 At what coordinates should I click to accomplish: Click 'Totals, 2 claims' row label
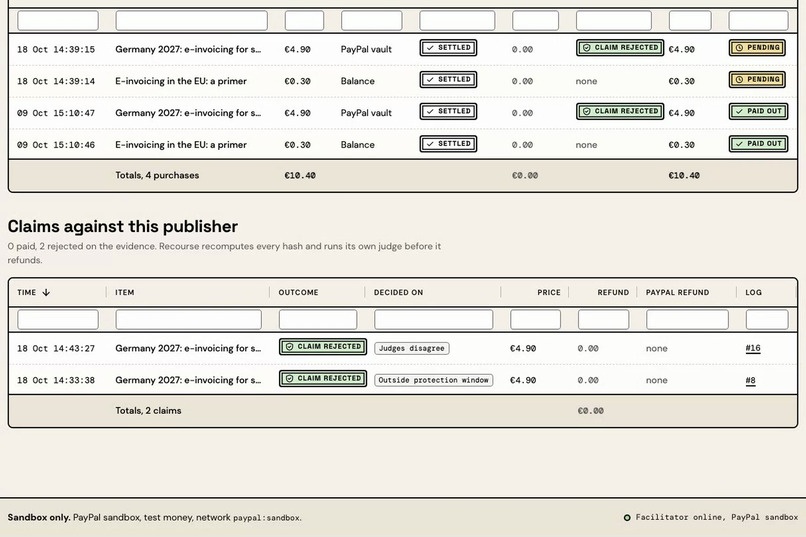point(148,411)
